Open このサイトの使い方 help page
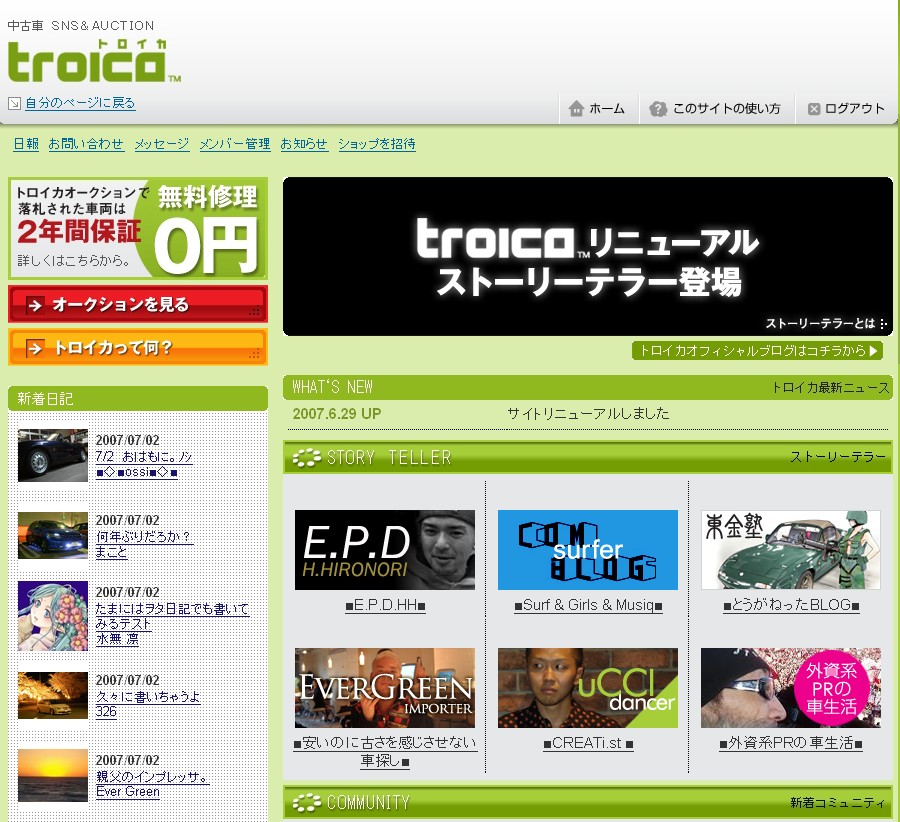900x822 pixels. tap(726, 108)
